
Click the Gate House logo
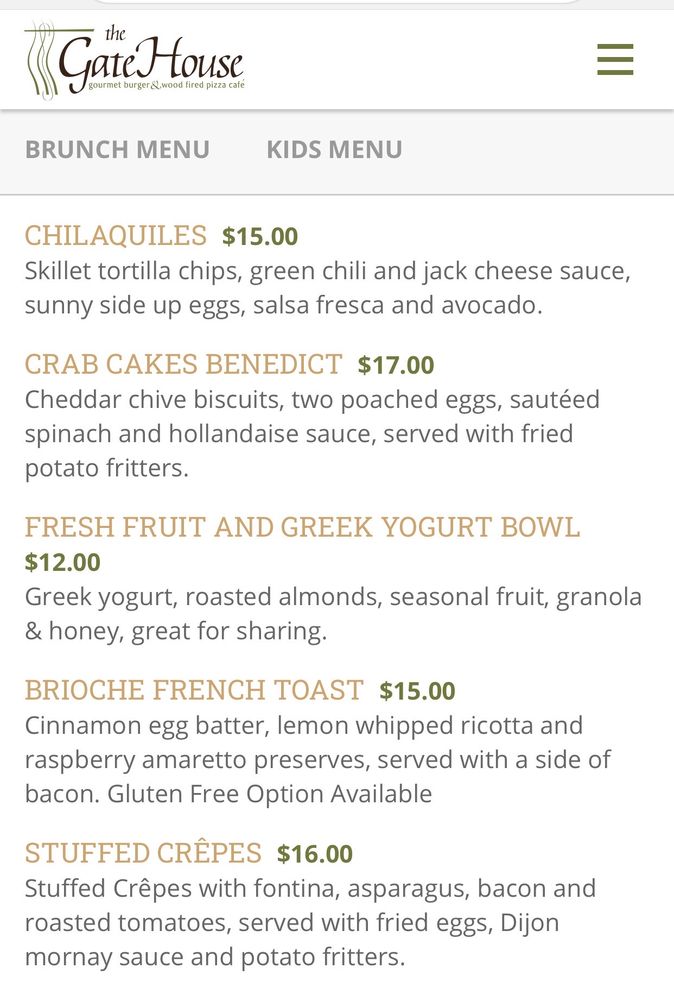[x=134, y=60]
